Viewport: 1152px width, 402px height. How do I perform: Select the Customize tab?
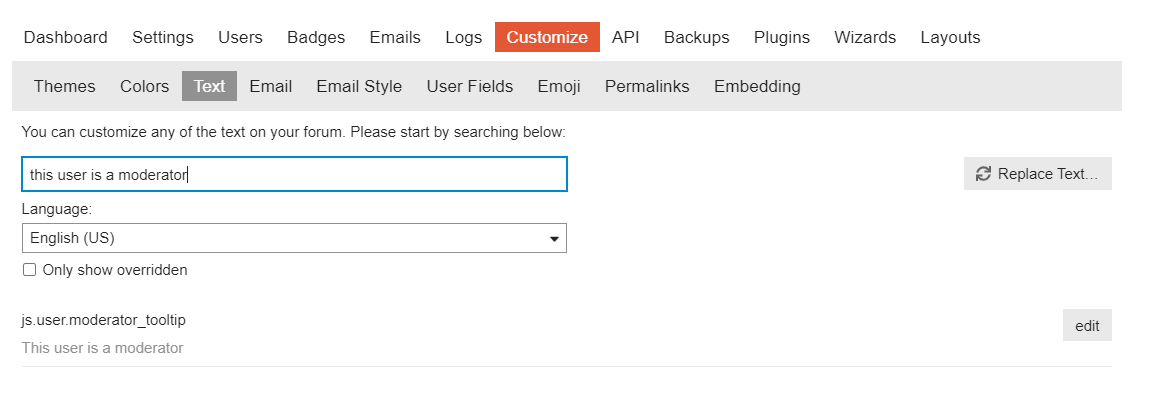tap(547, 37)
